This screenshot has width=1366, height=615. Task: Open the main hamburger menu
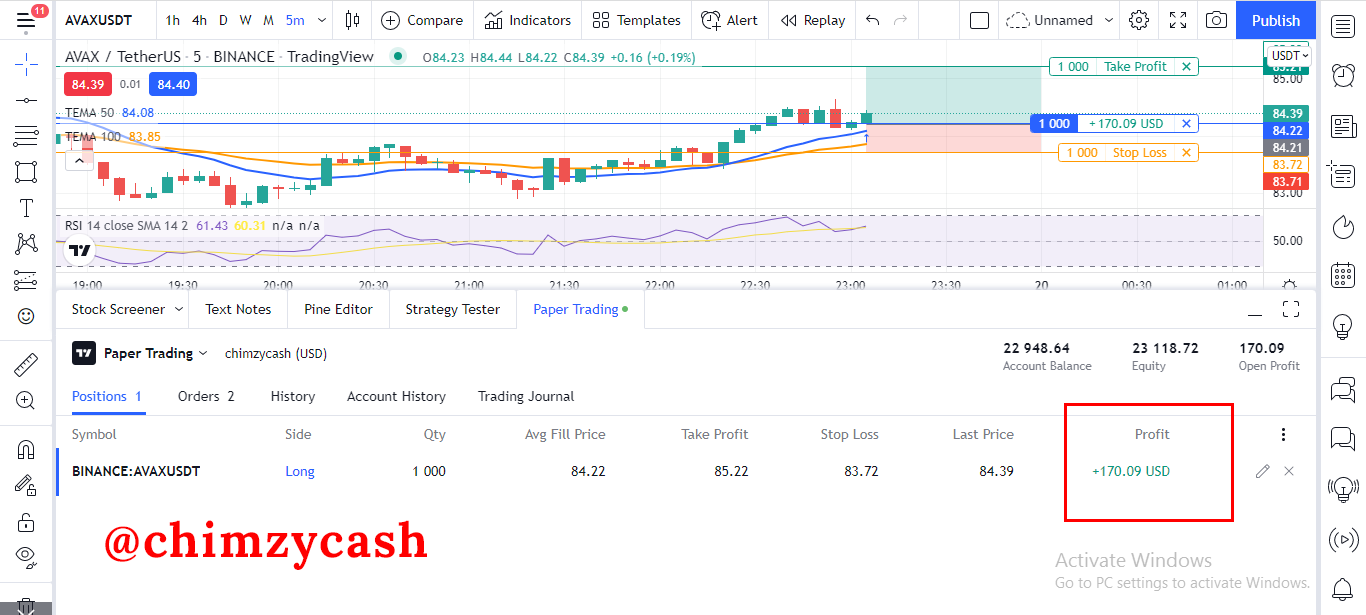click(26, 20)
